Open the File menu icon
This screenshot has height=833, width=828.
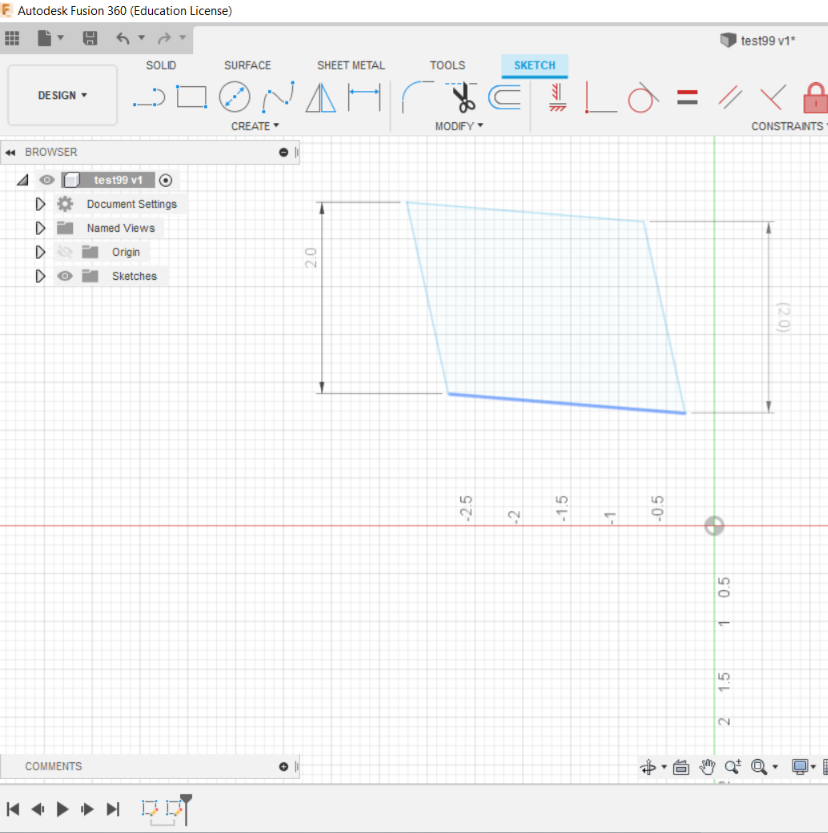click(x=45, y=38)
